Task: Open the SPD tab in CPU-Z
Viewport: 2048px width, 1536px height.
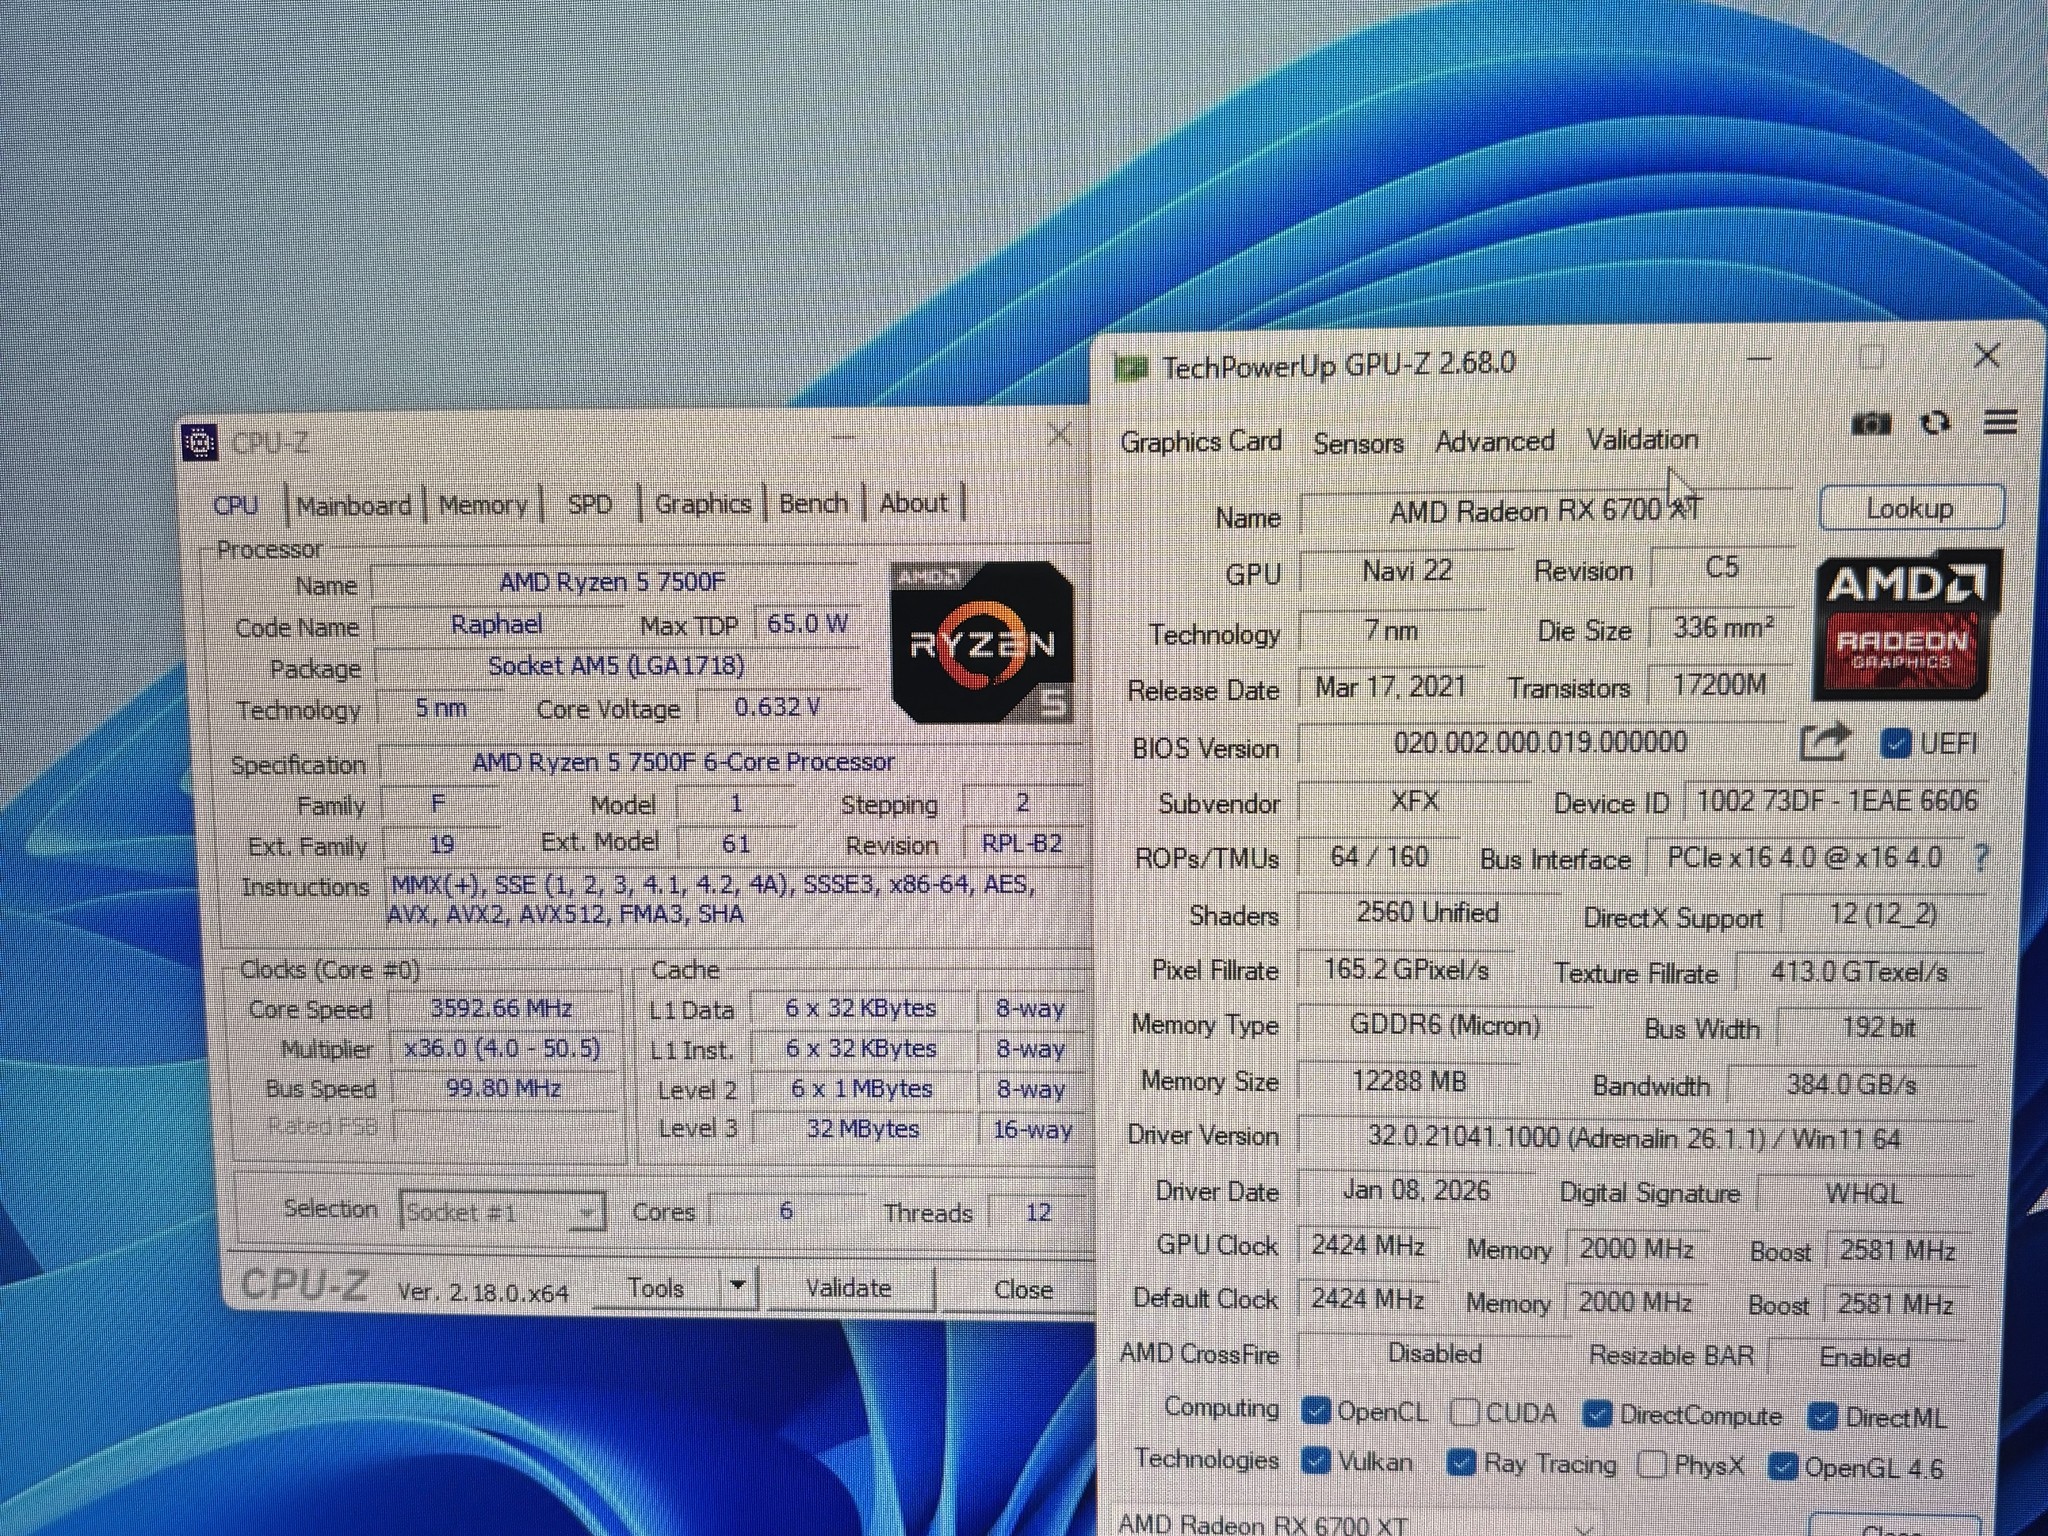Action: [x=589, y=504]
